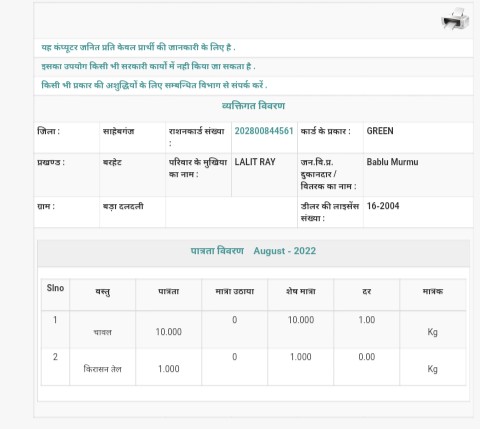Click entitlement 10.000 in the चावल row

169,332
